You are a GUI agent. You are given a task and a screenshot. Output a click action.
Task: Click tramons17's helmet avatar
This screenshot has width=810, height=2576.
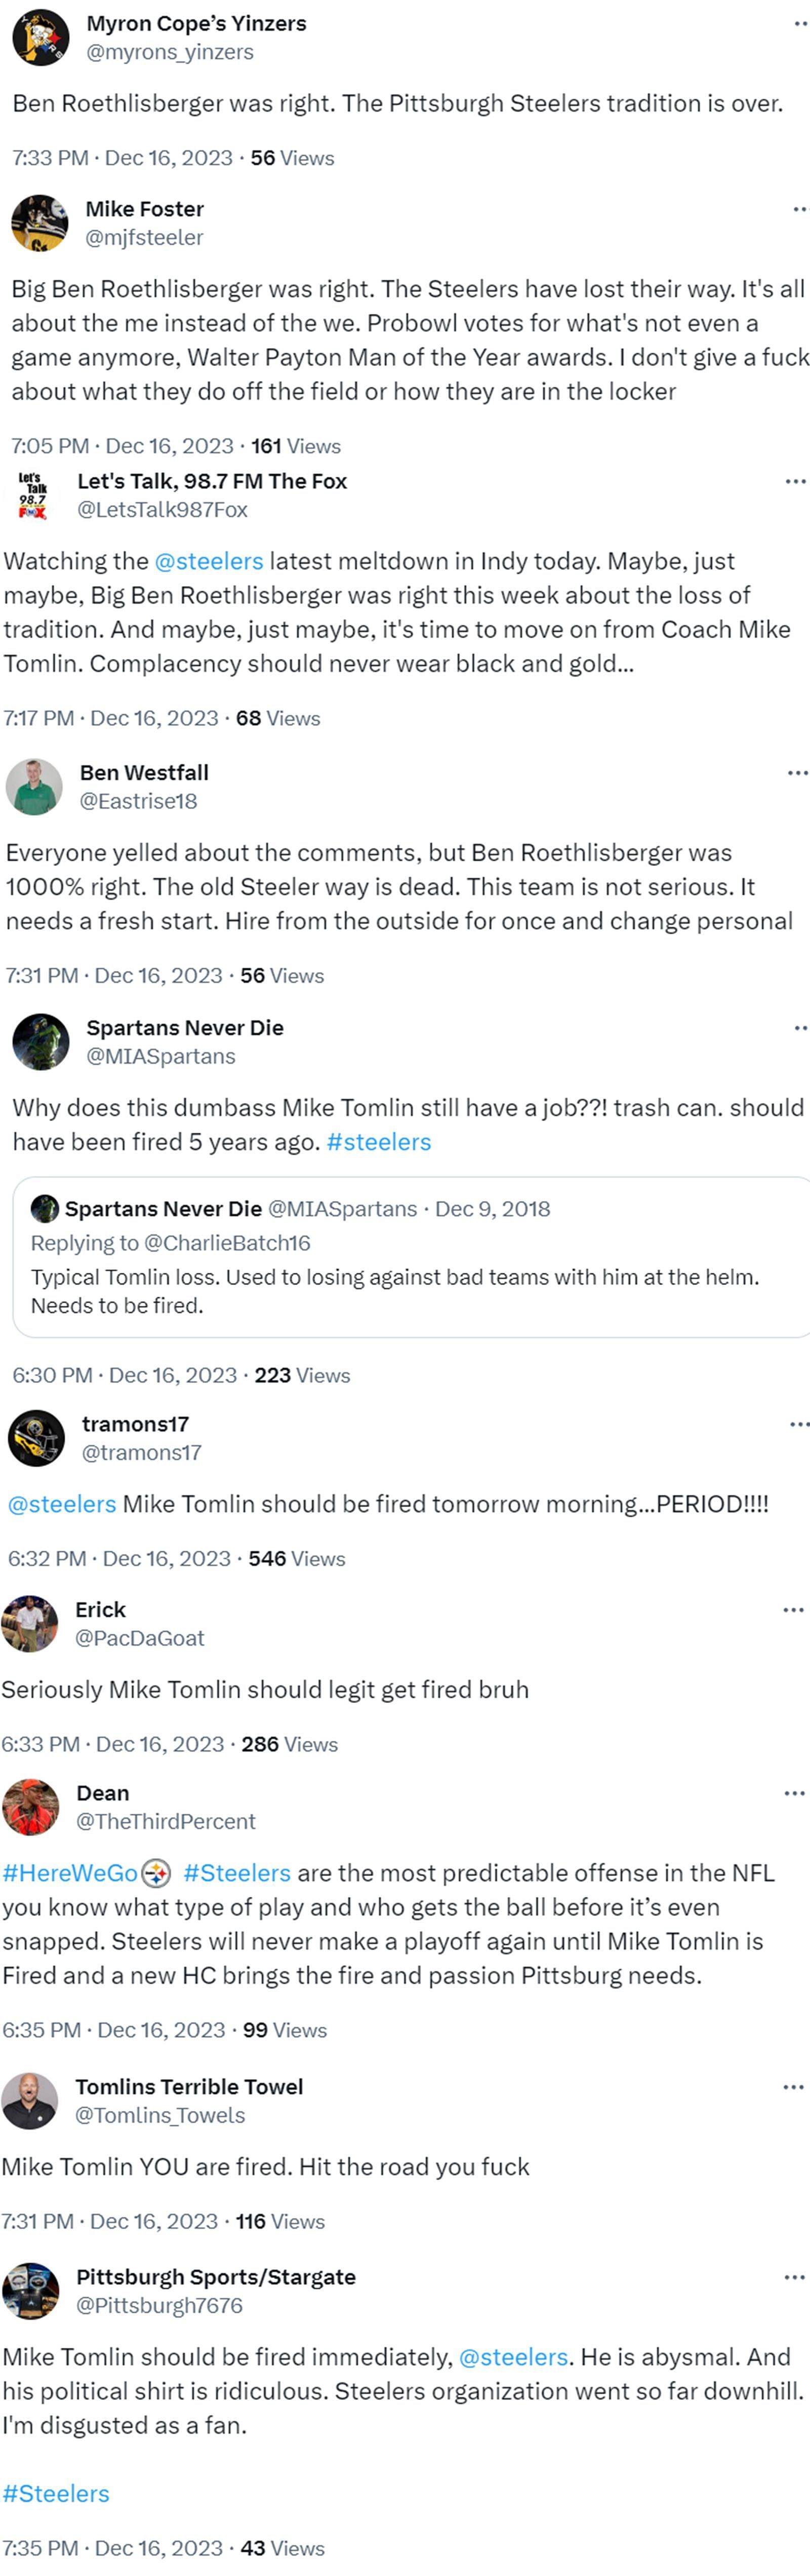[x=37, y=1438]
